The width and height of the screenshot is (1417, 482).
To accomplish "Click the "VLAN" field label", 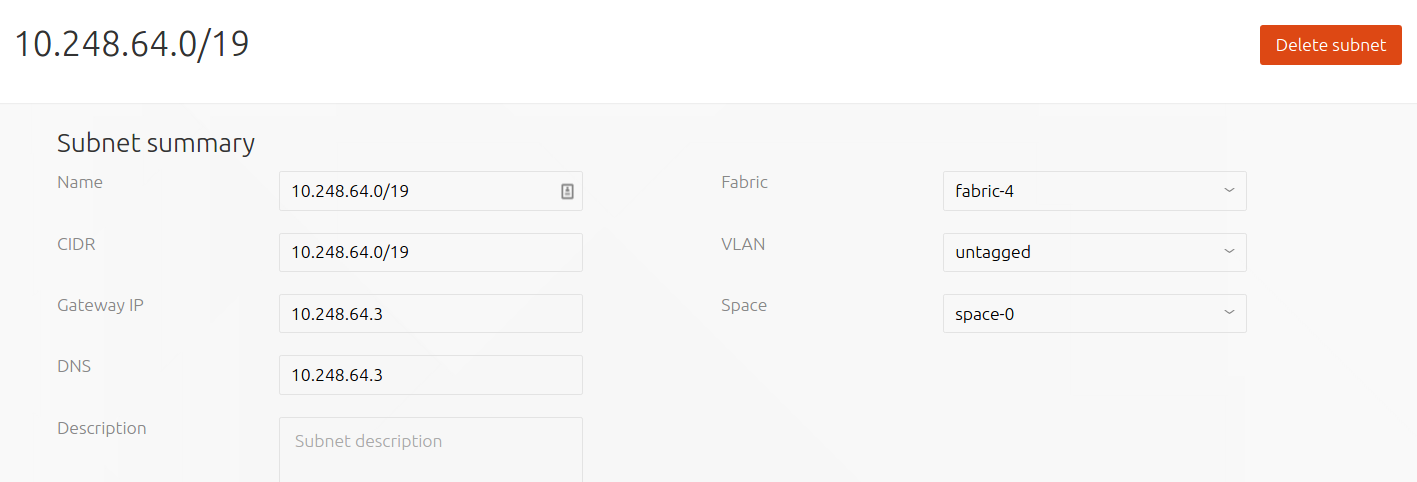I will (x=743, y=244).
